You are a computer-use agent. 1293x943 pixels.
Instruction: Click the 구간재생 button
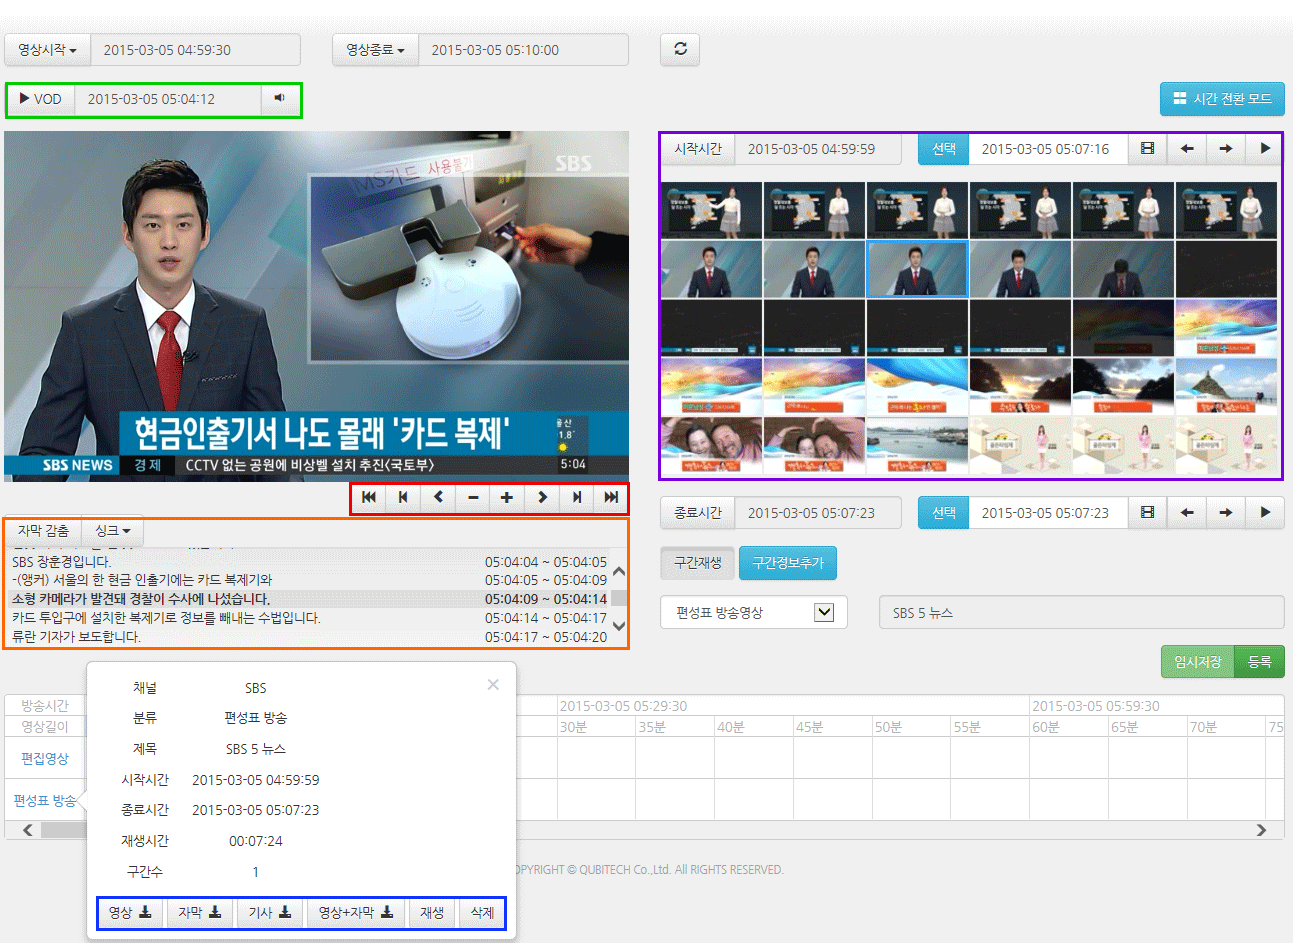[x=698, y=562]
